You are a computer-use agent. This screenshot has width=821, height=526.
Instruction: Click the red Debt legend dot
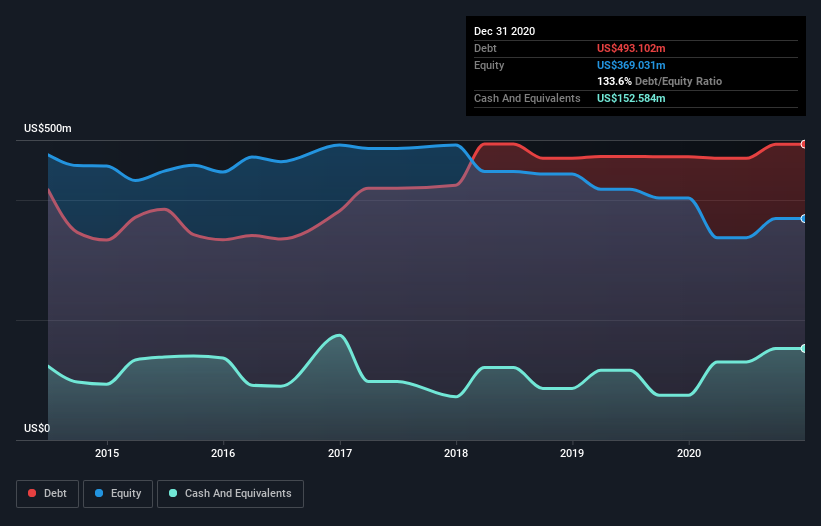(x=32, y=493)
